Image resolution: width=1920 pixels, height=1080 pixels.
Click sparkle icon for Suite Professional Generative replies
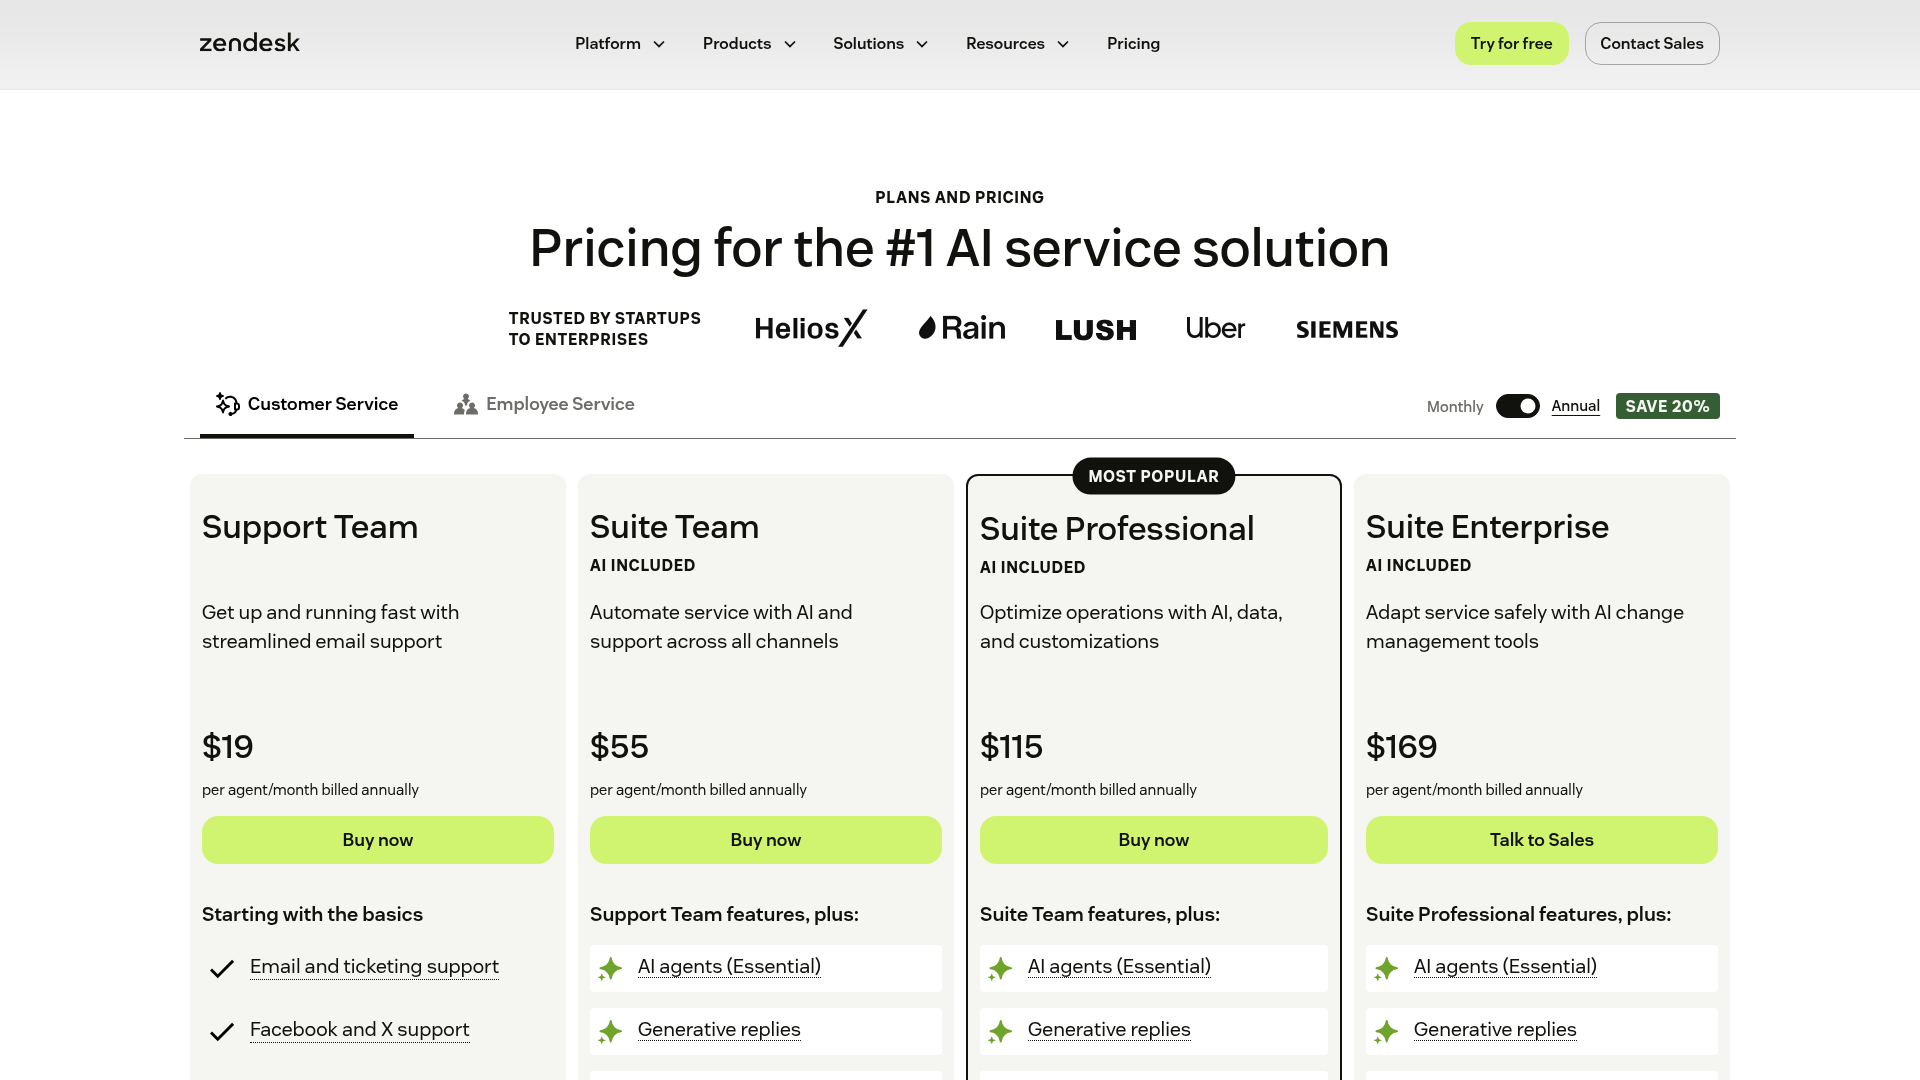(1000, 1031)
